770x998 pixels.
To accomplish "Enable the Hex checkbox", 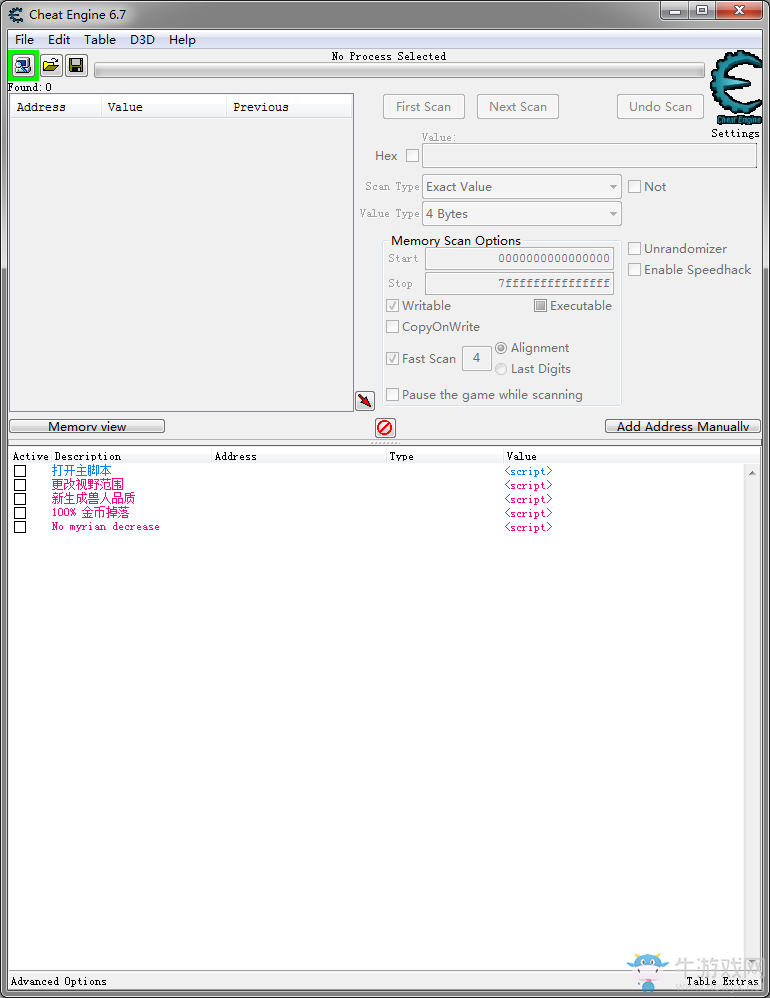I will [x=412, y=155].
